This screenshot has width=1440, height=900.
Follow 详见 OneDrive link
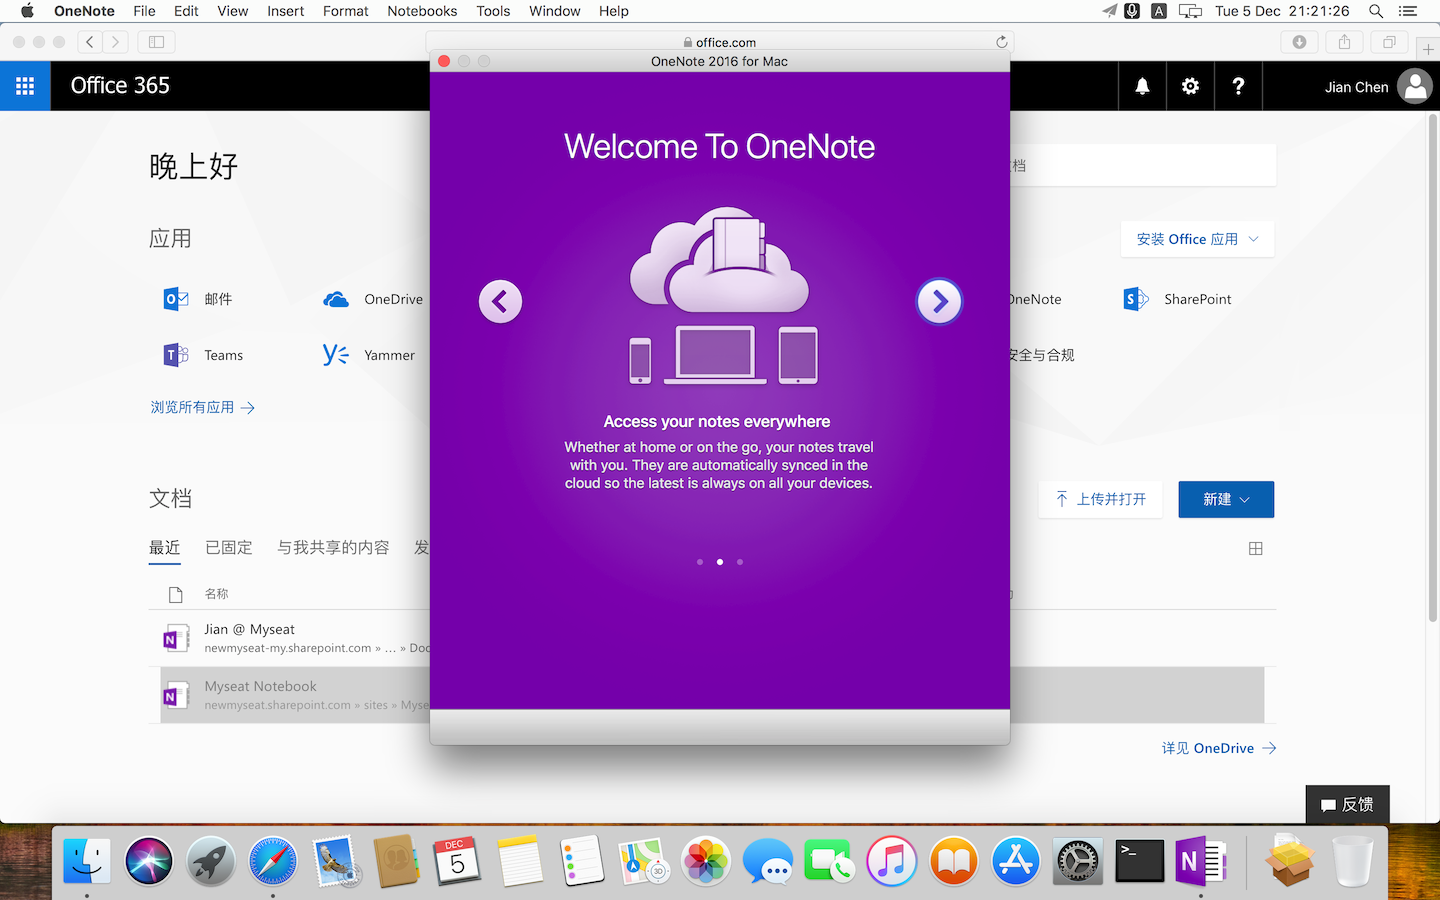[x=1219, y=748]
